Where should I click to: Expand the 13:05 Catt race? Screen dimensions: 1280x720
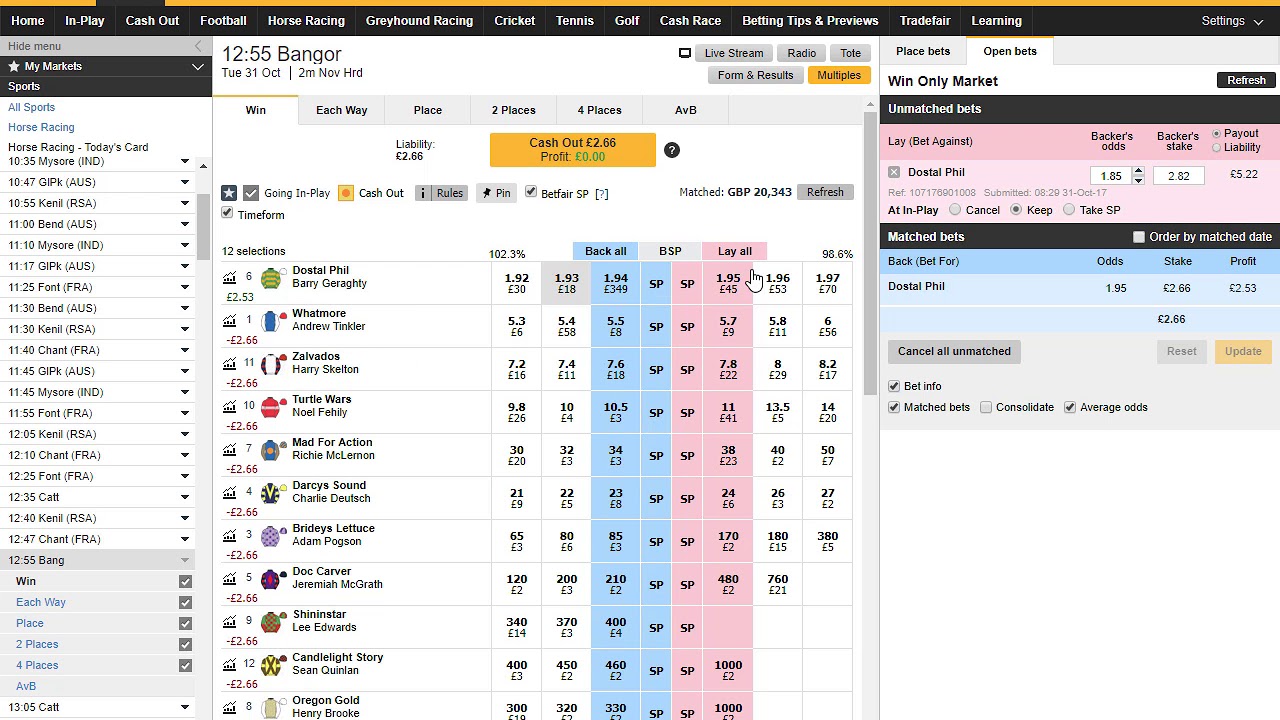coord(184,707)
